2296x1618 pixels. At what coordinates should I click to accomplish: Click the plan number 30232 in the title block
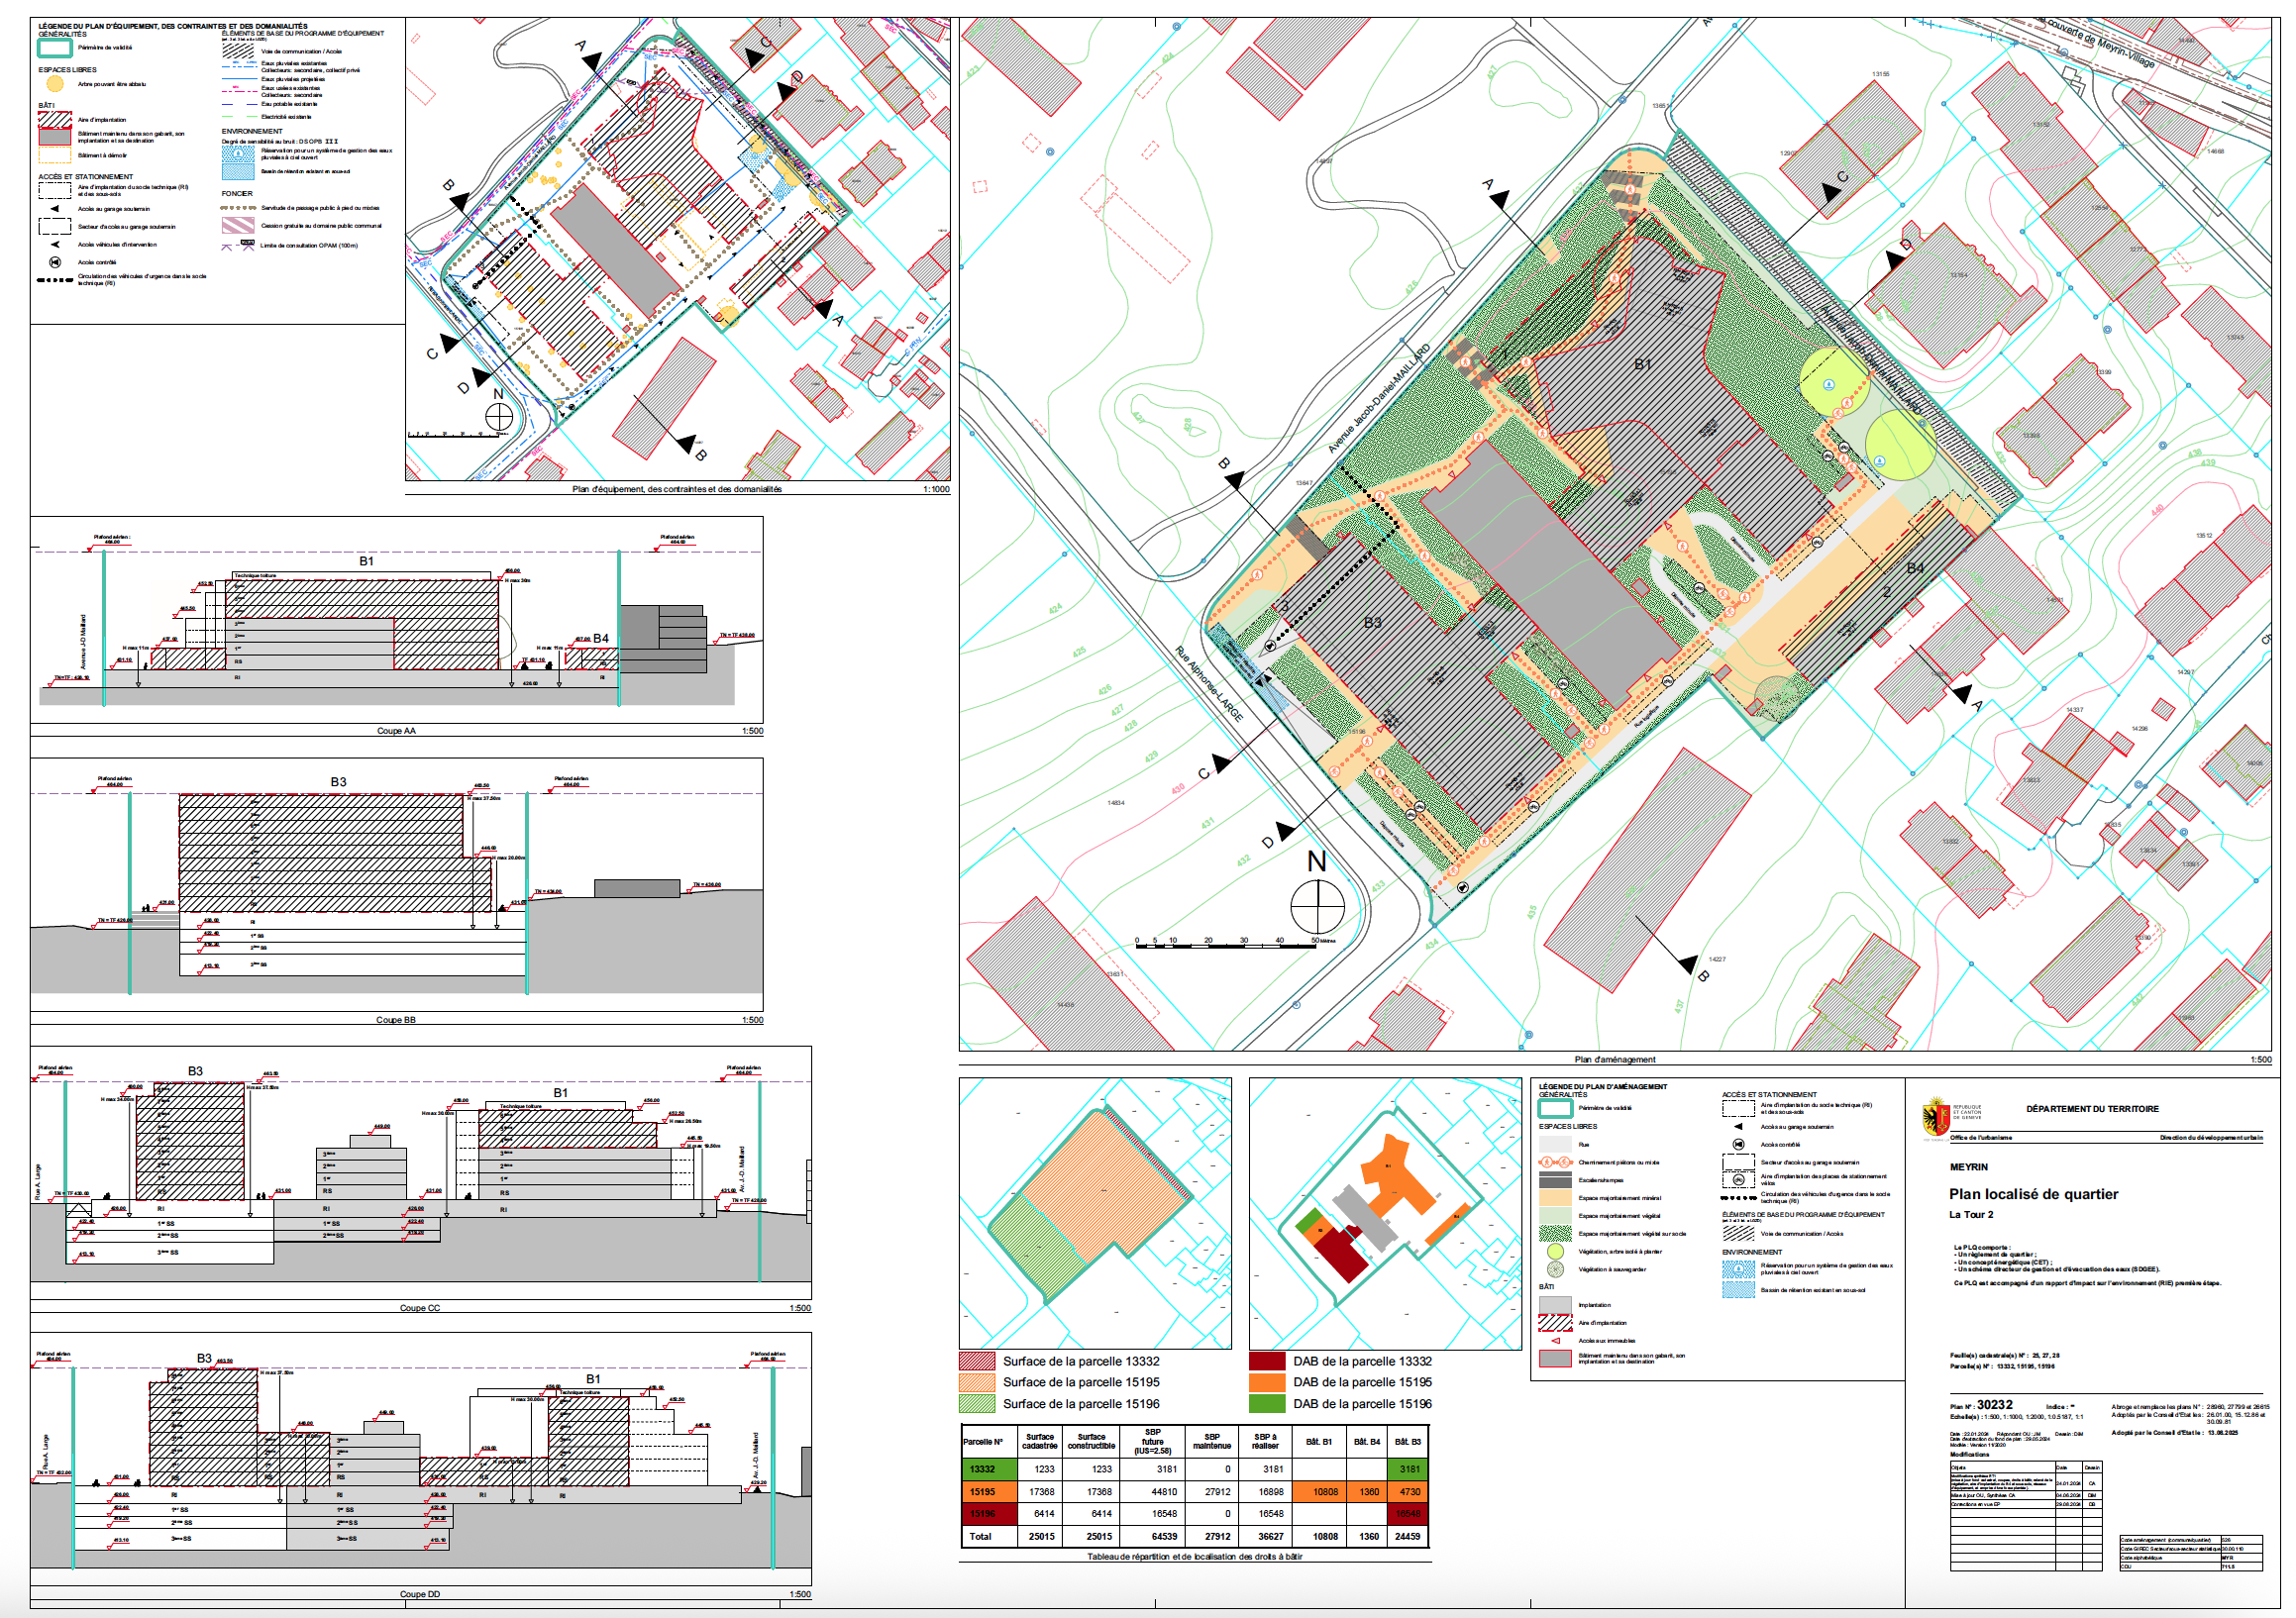tap(1994, 1405)
